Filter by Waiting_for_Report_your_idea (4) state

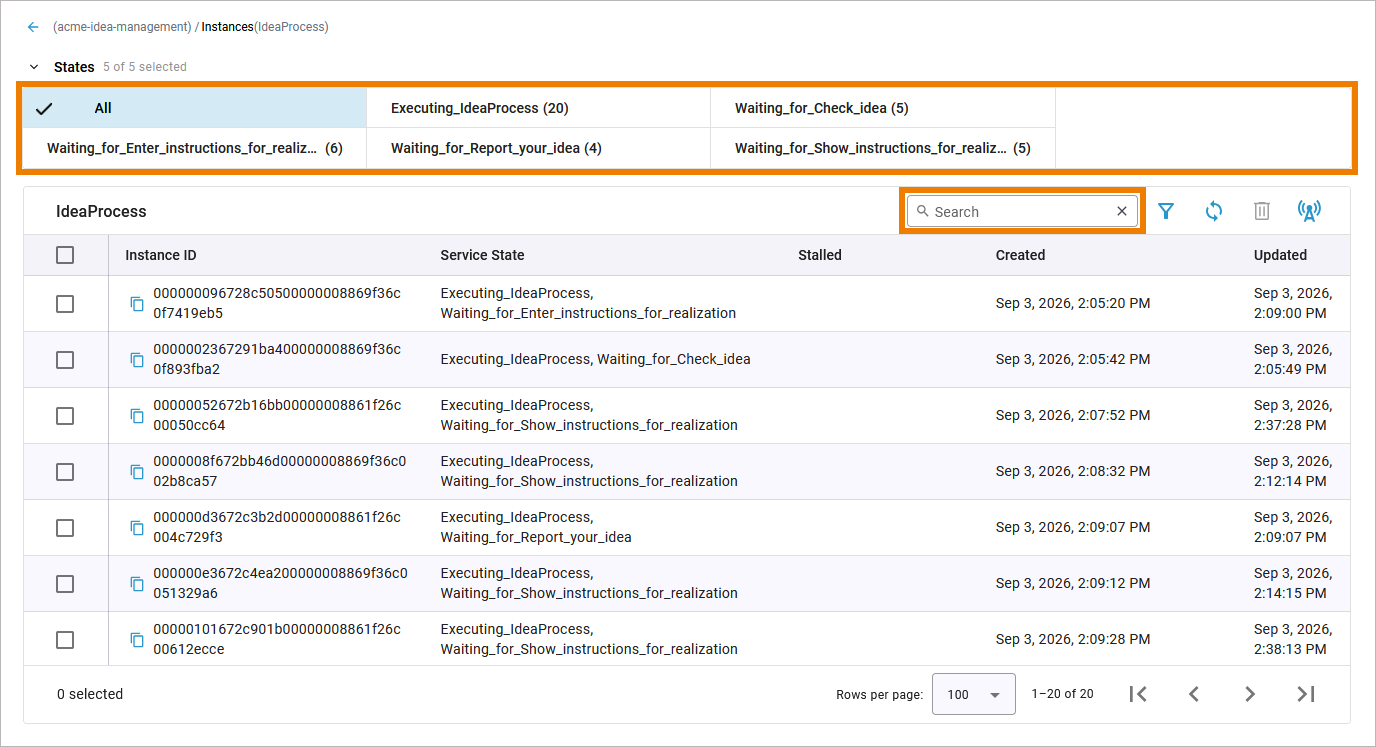click(x=538, y=148)
